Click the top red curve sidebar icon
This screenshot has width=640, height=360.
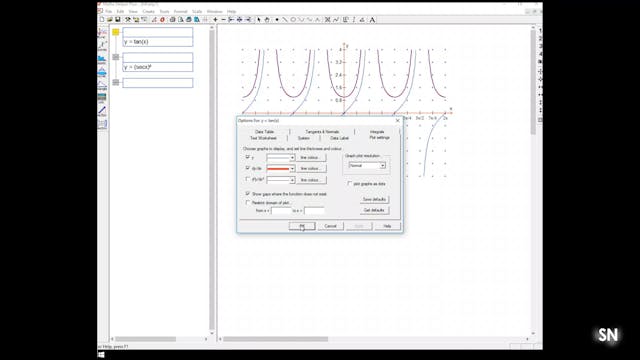[102, 33]
